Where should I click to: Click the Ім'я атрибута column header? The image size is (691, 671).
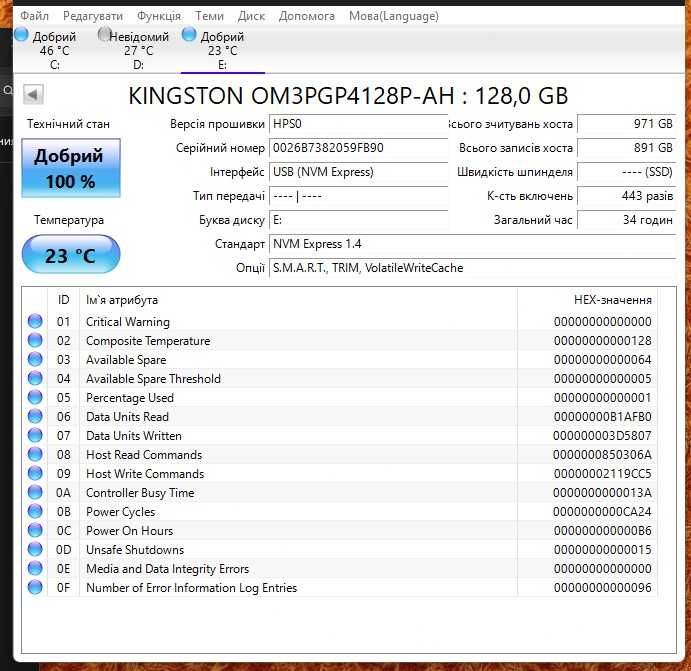[x=298, y=300]
